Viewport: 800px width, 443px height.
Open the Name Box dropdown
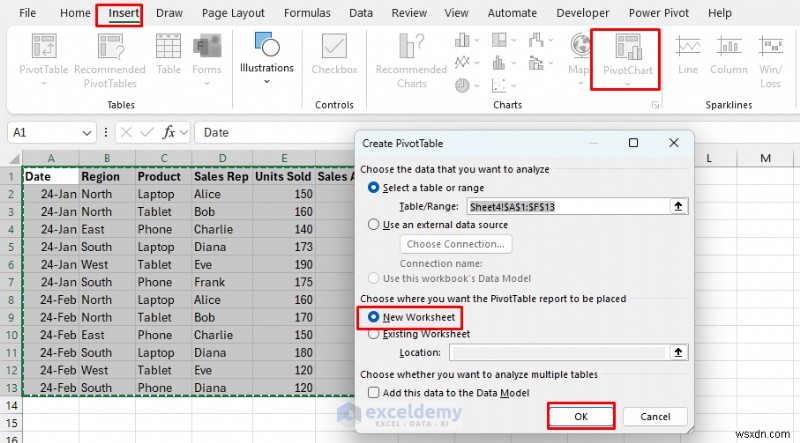tap(87, 133)
